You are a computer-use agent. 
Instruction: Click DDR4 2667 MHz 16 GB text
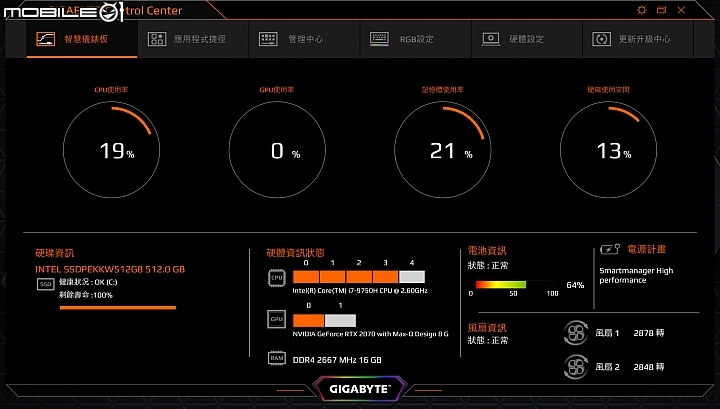pyautogui.click(x=337, y=360)
